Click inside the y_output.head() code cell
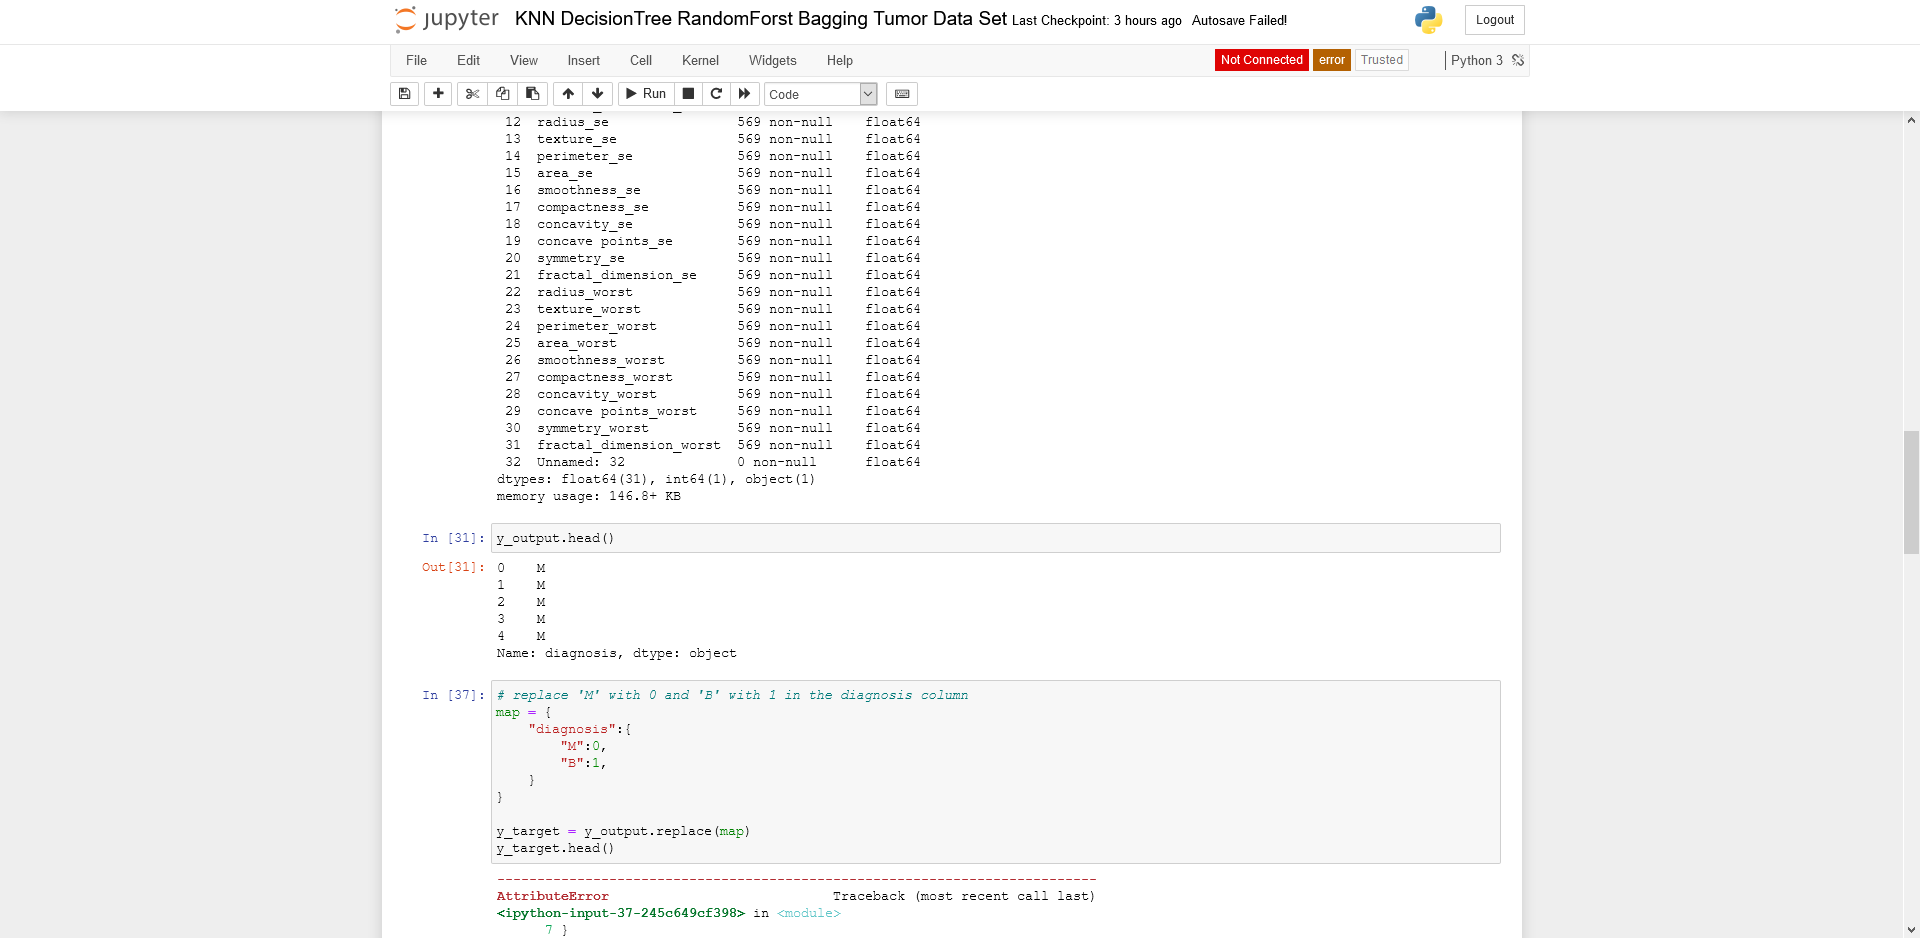Image resolution: width=1920 pixels, height=938 pixels. point(900,538)
